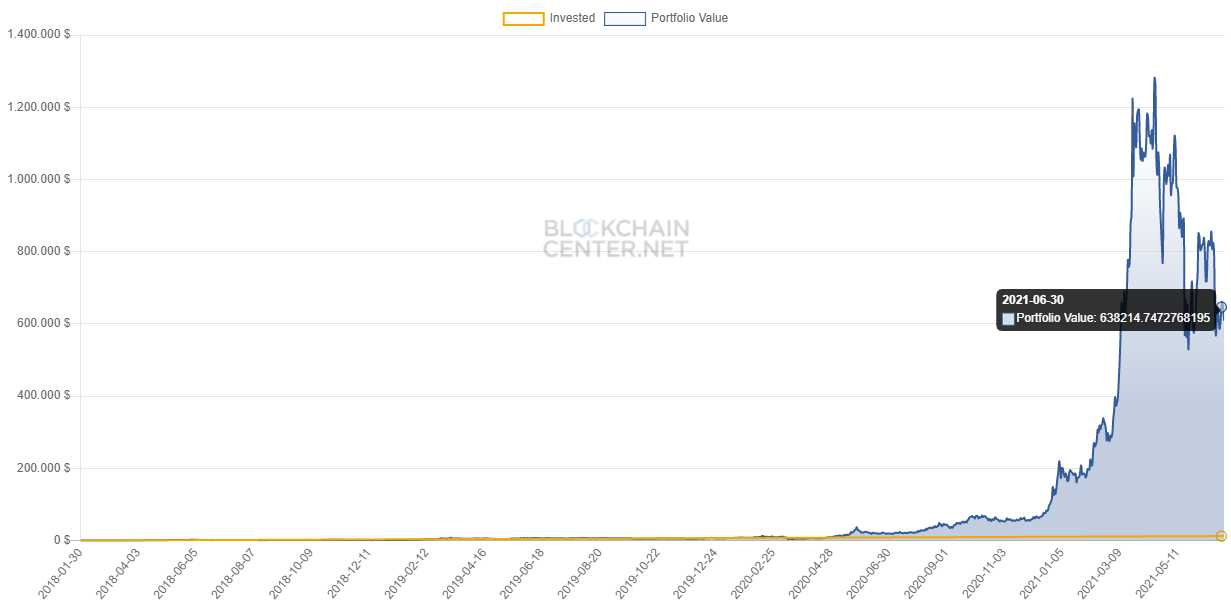Click the 2020-04-28 date axis label
Screen dimensions: 1231x608
click(811, 573)
